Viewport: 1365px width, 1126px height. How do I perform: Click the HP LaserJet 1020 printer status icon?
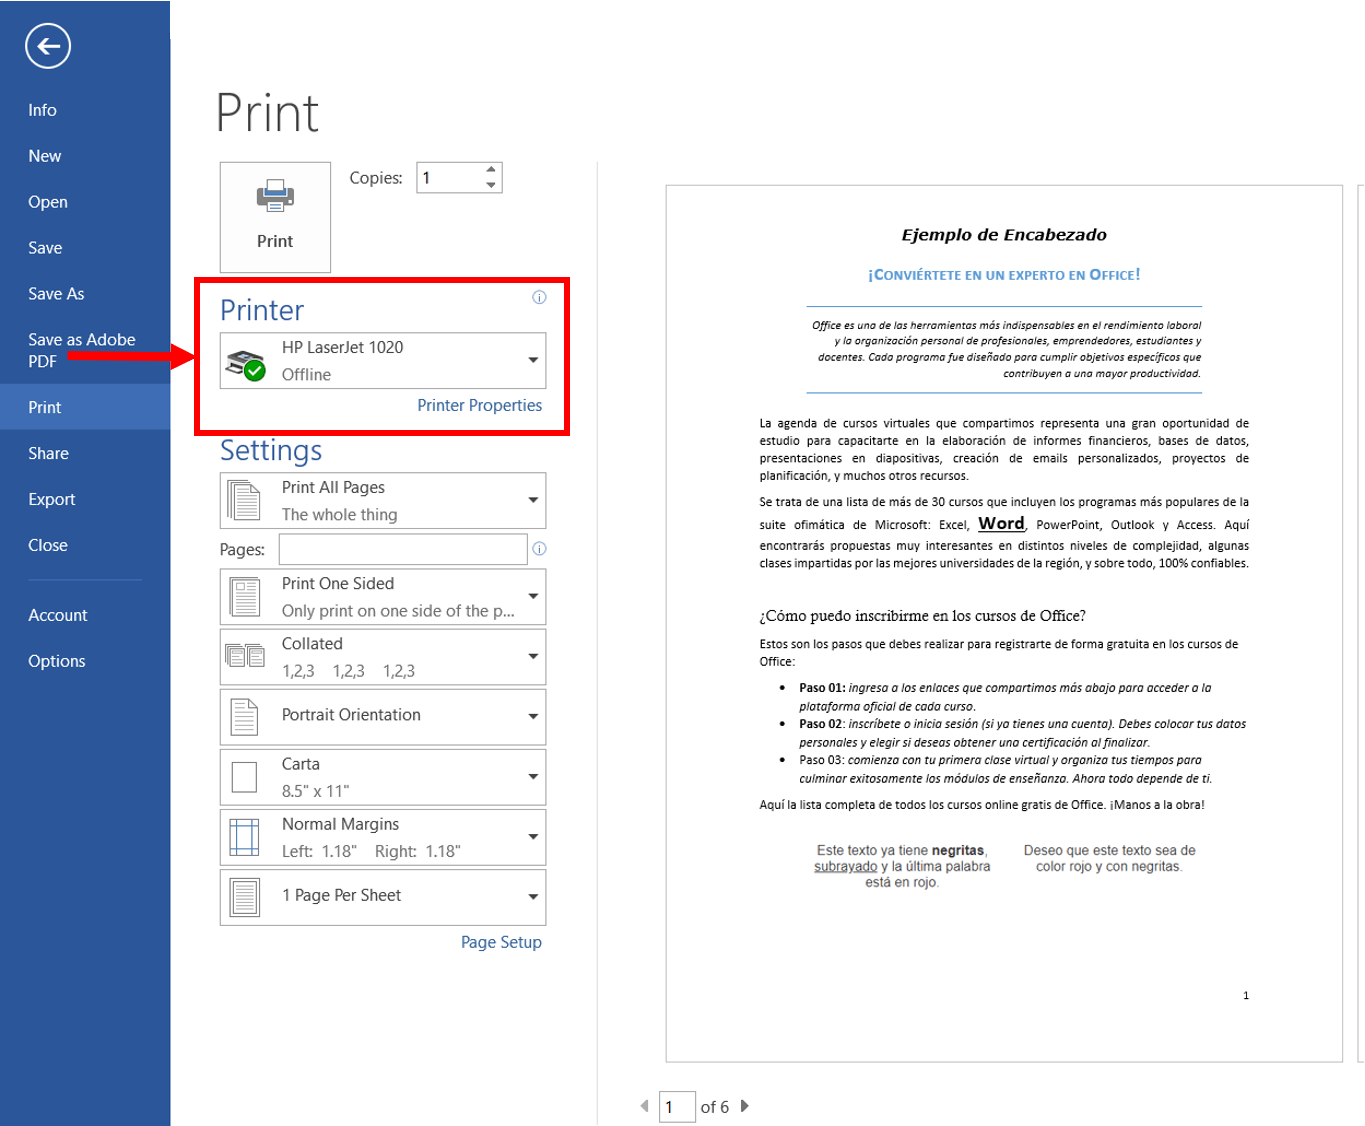[245, 365]
